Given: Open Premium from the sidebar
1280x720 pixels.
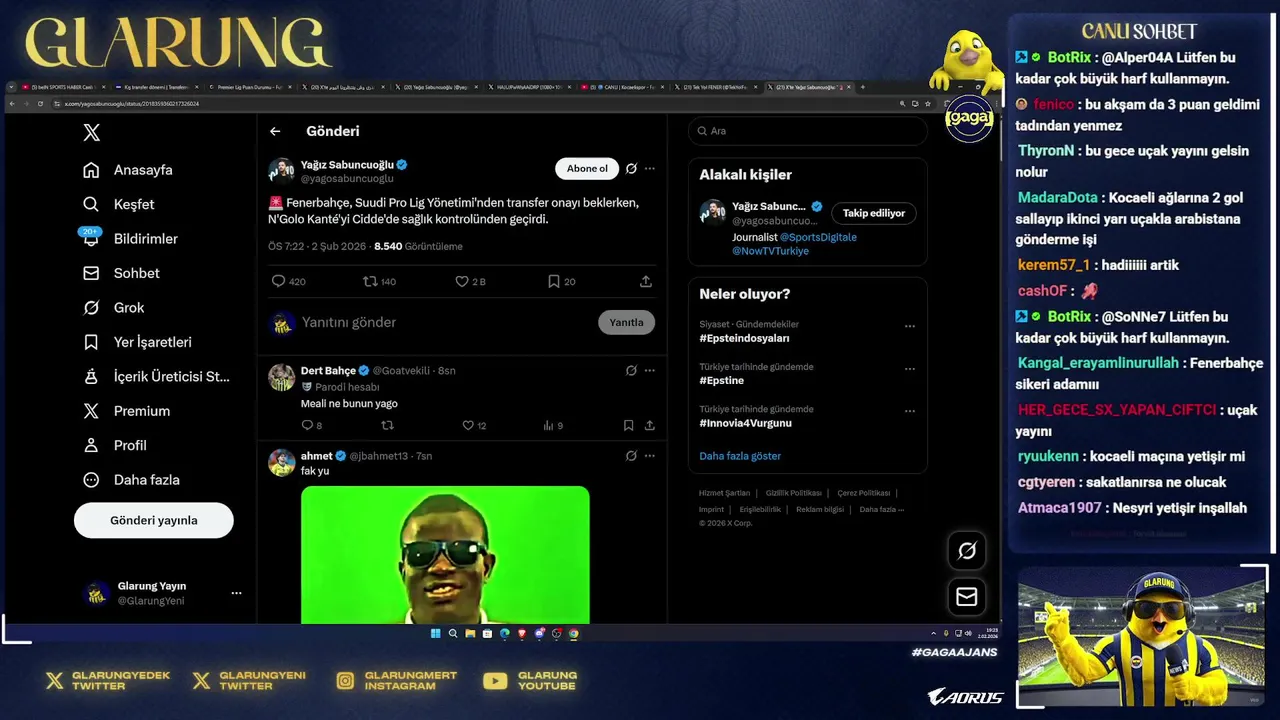Looking at the screenshot, I should pos(127,411).
